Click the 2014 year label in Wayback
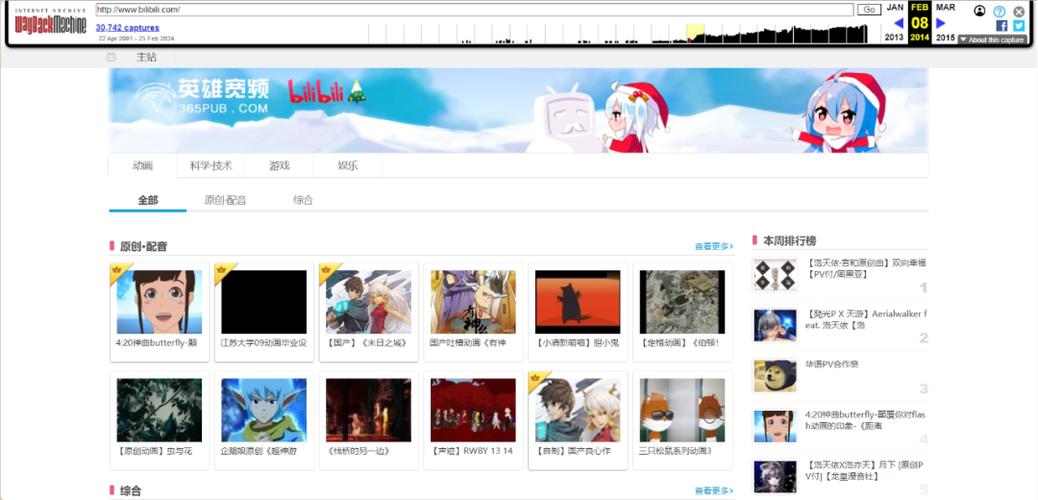Image resolution: width=1038 pixels, height=500 pixels. click(920, 38)
